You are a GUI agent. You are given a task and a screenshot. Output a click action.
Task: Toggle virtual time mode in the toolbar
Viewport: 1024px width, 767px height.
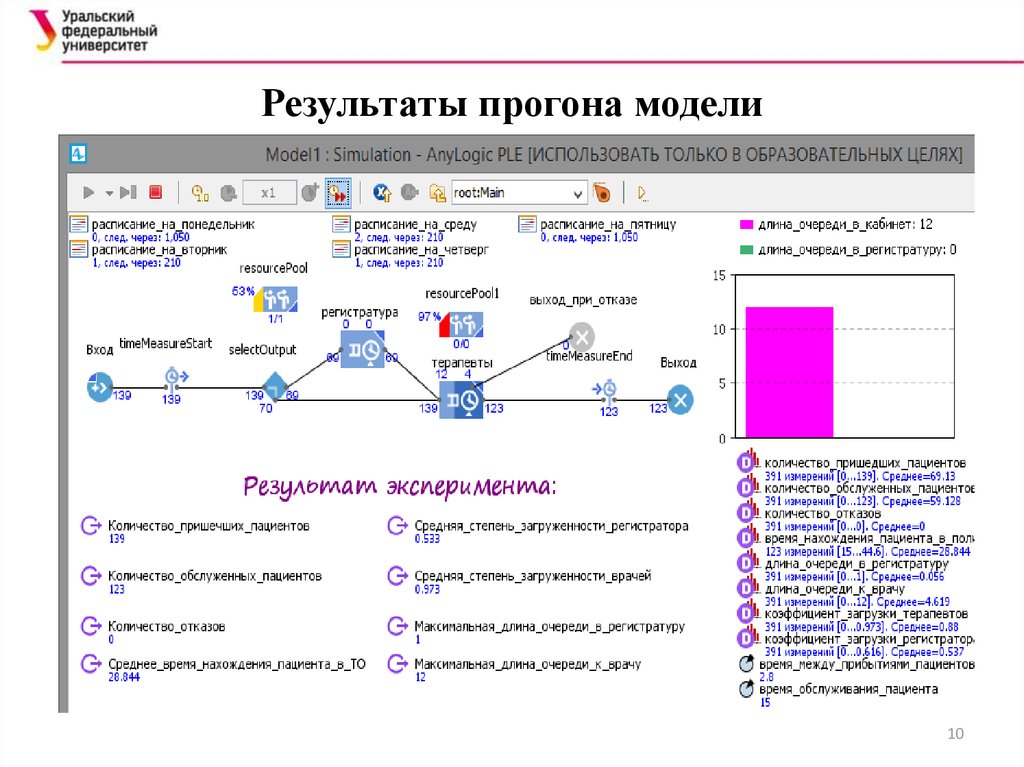tap(338, 192)
